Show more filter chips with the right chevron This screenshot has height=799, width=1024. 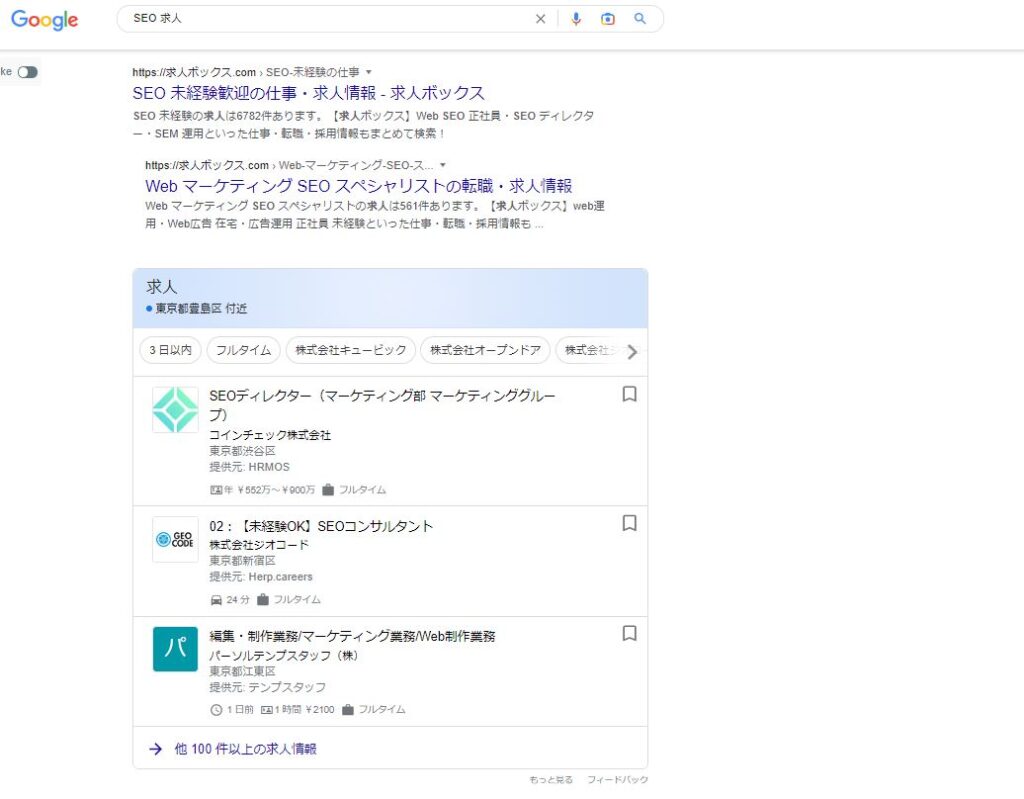point(632,352)
